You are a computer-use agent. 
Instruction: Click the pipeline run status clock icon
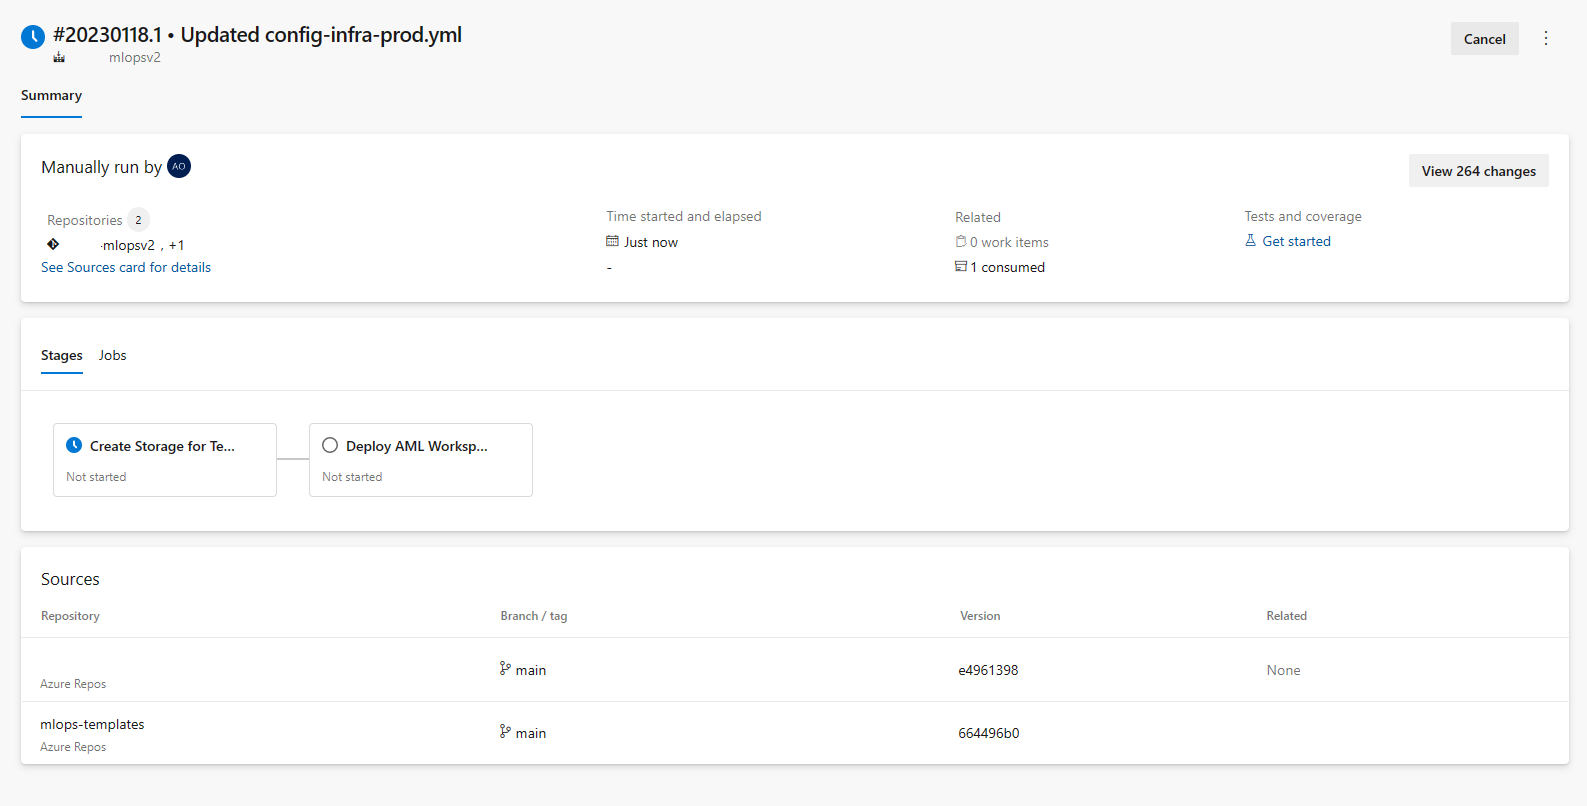33,37
